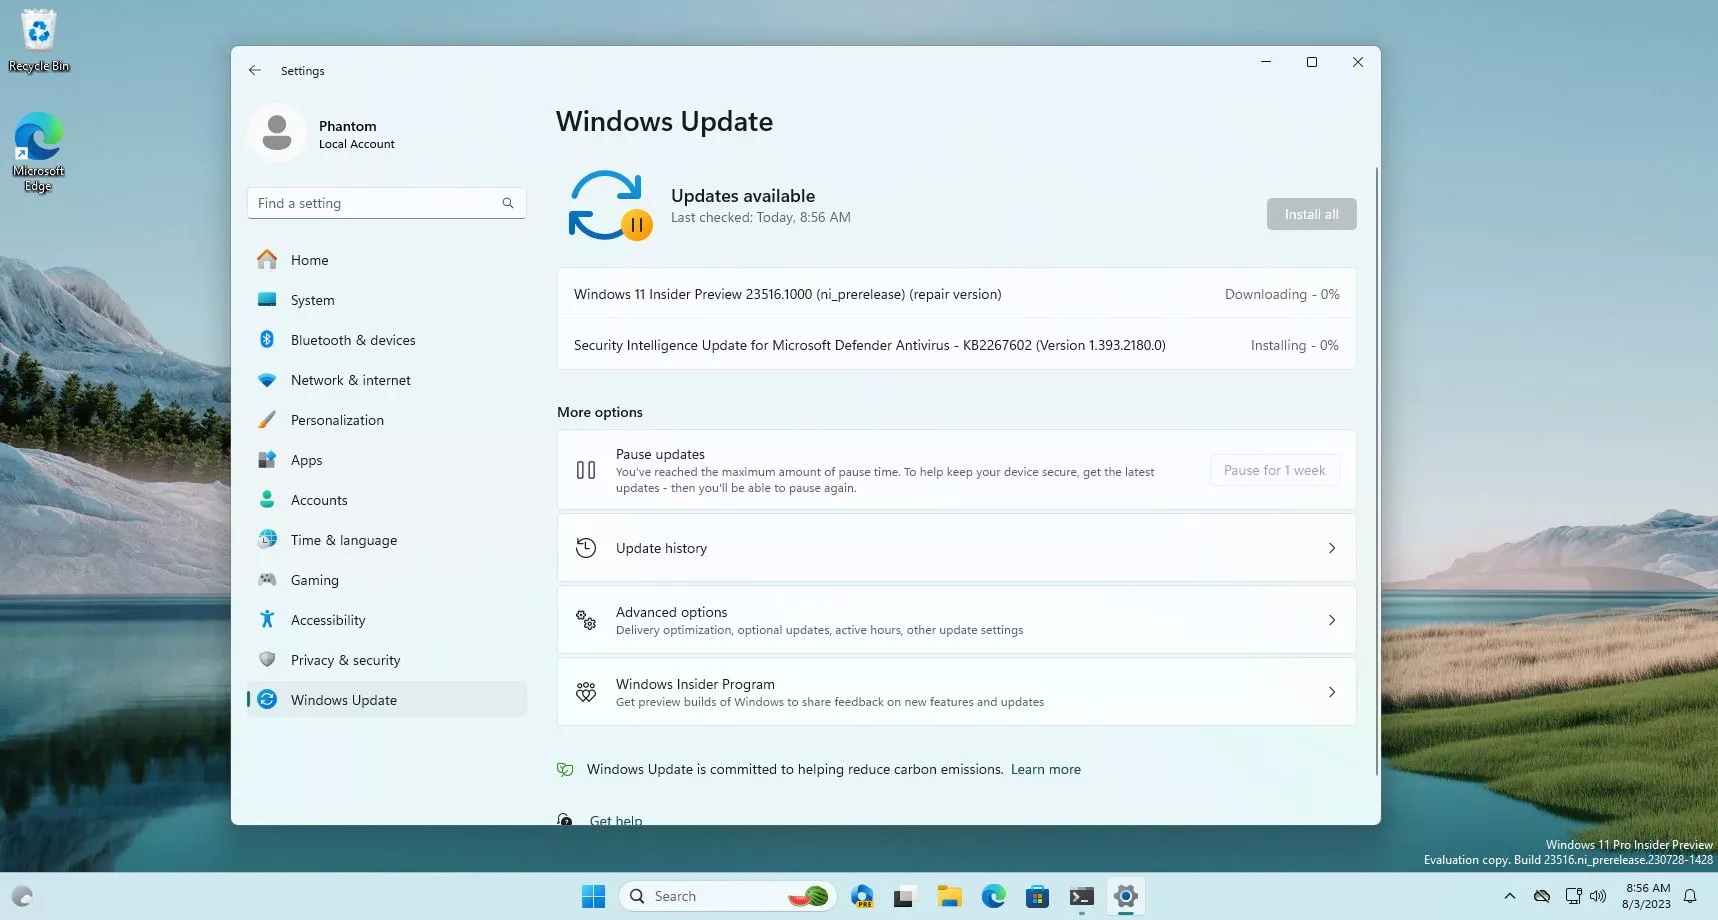Click the Home house icon in sidebar

click(x=267, y=260)
